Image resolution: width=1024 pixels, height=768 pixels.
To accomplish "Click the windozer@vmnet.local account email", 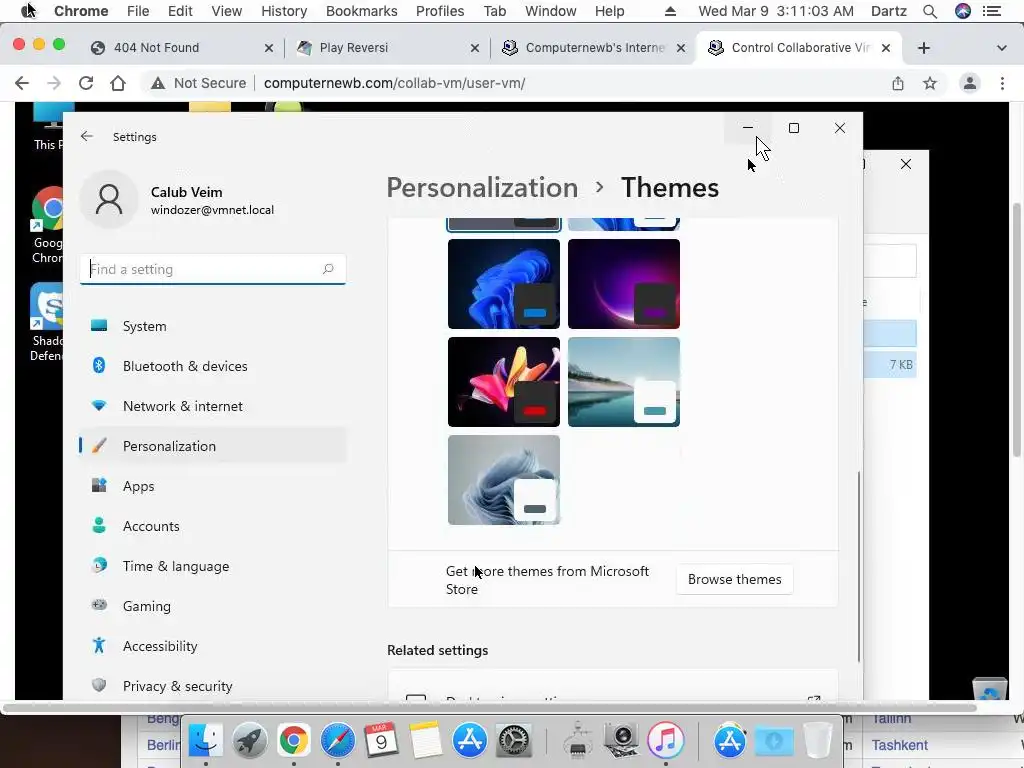I will [x=212, y=210].
